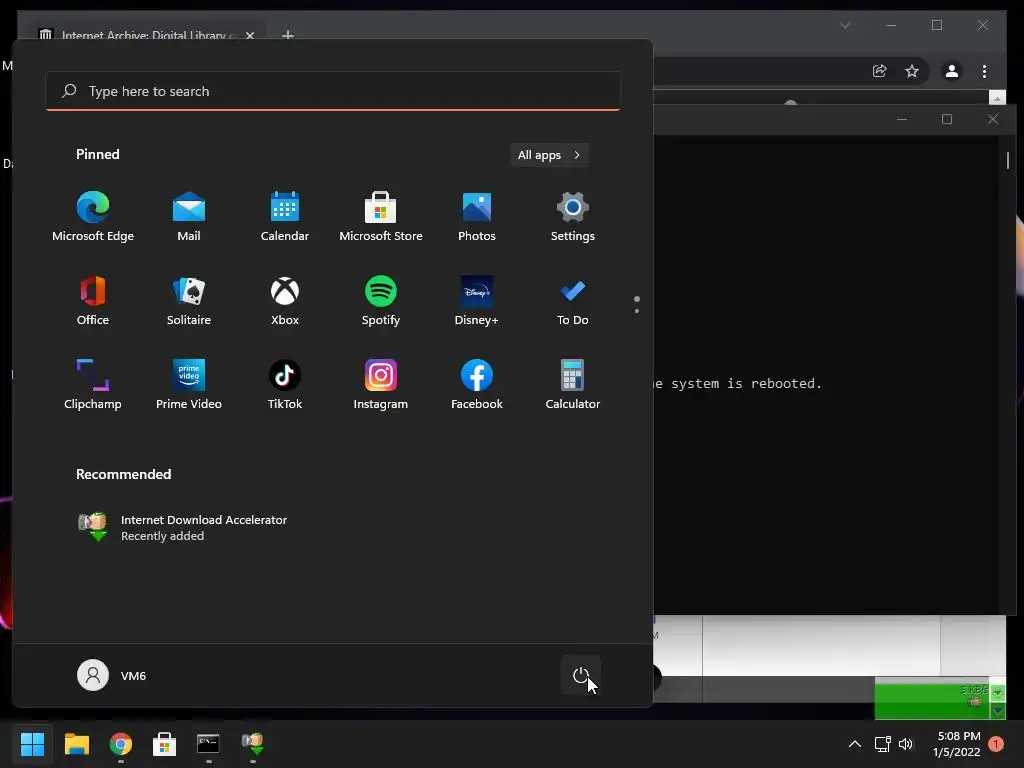Open Microsoft Edge from pinned apps
Viewport: 1024px width, 768px height.
point(93,217)
